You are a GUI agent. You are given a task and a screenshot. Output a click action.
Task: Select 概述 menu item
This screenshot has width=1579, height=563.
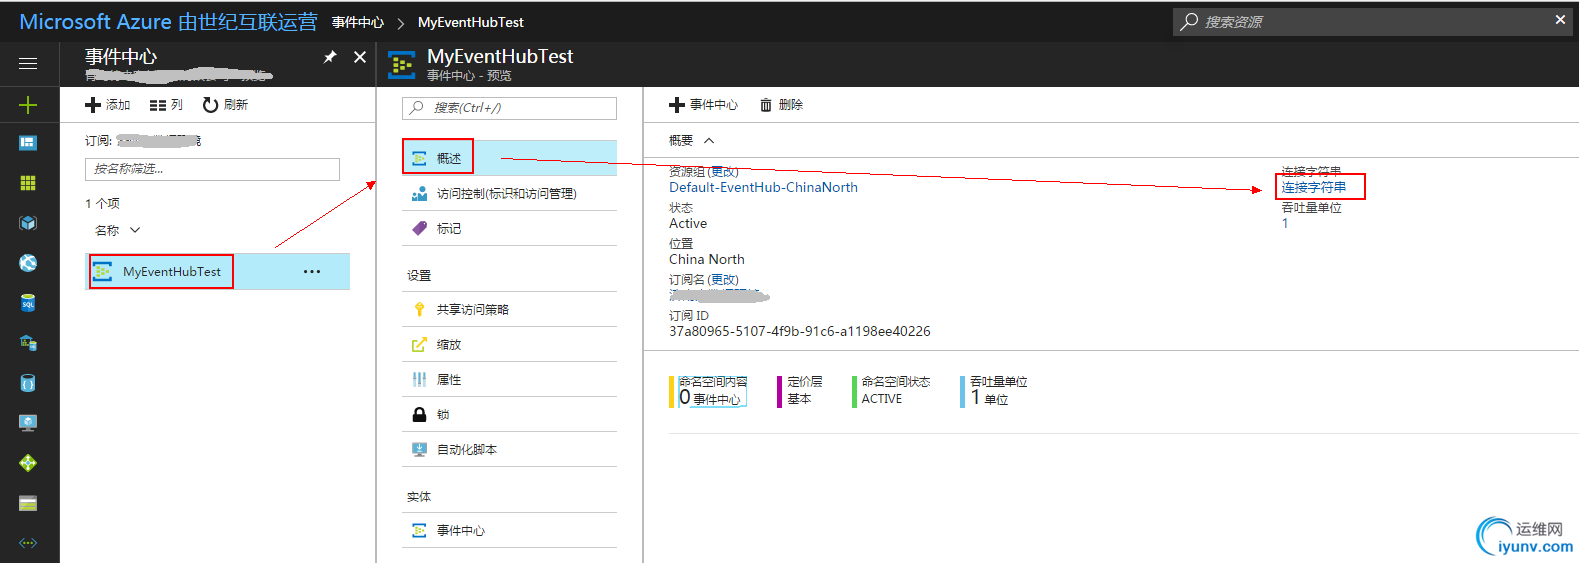point(509,158)
